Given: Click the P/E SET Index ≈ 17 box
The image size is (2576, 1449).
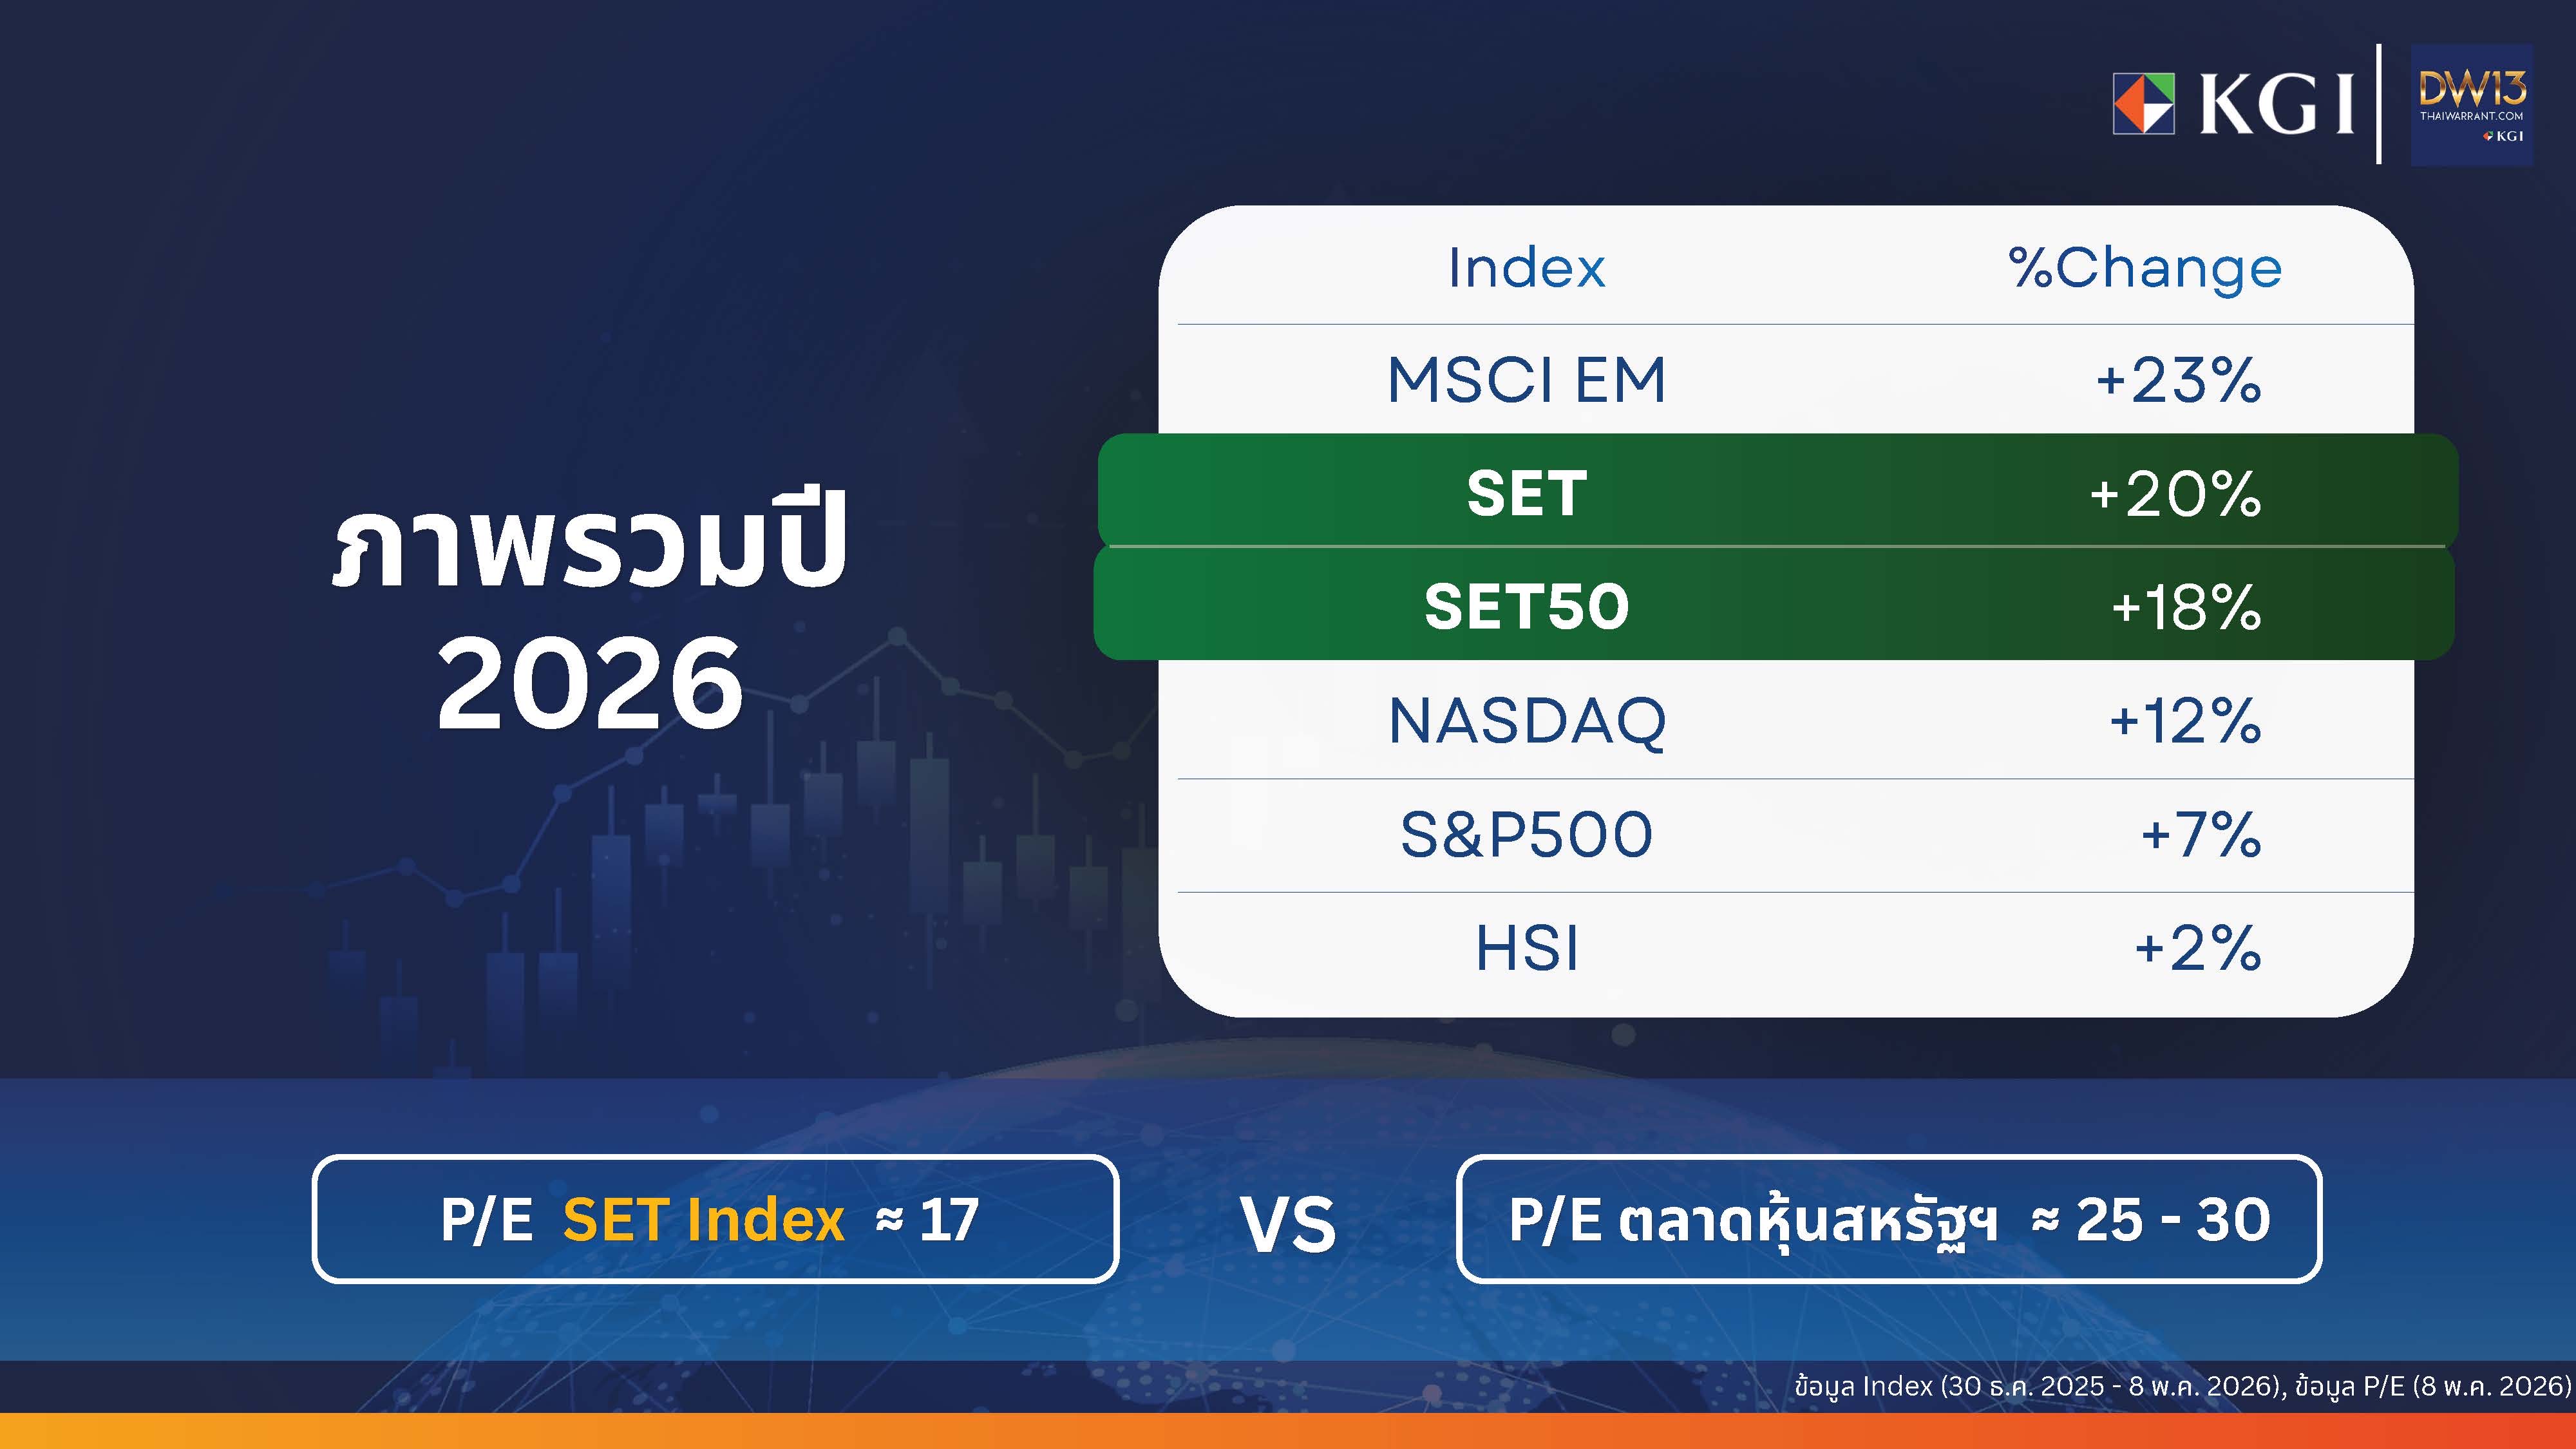Looking at the screenshot, I should (x=715, y=1219).
